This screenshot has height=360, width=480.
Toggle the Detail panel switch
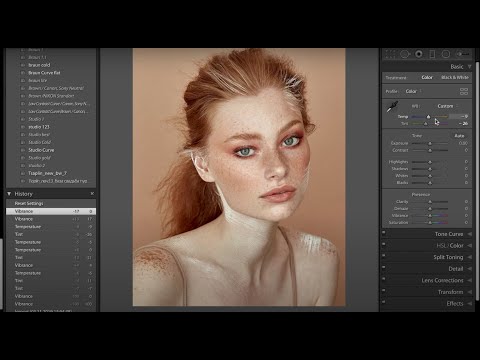coord(384,267)
